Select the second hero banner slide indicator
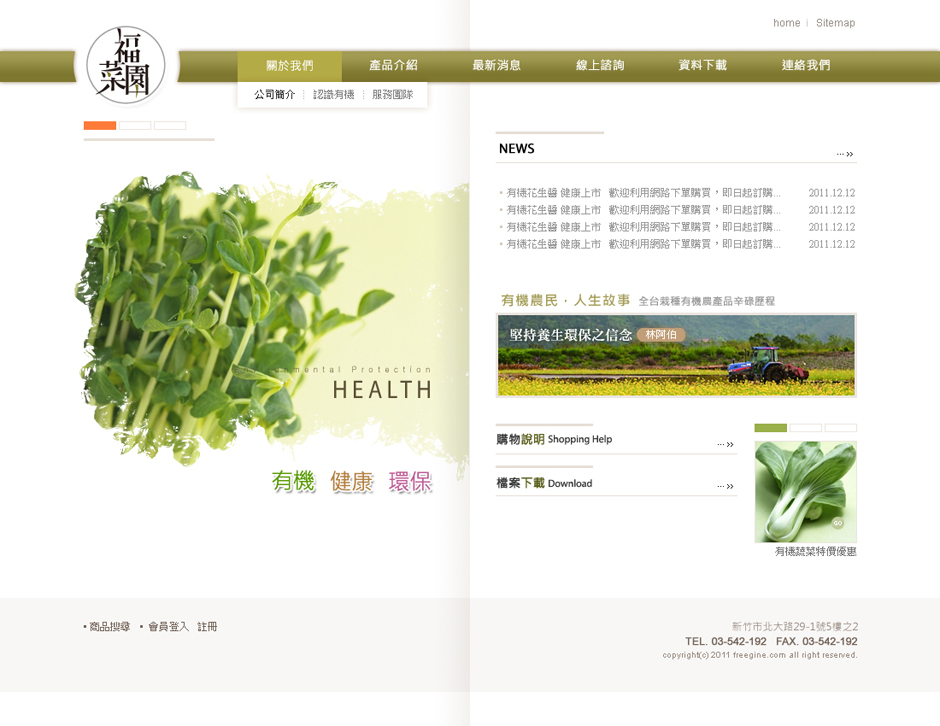 [x=135, y=126]
